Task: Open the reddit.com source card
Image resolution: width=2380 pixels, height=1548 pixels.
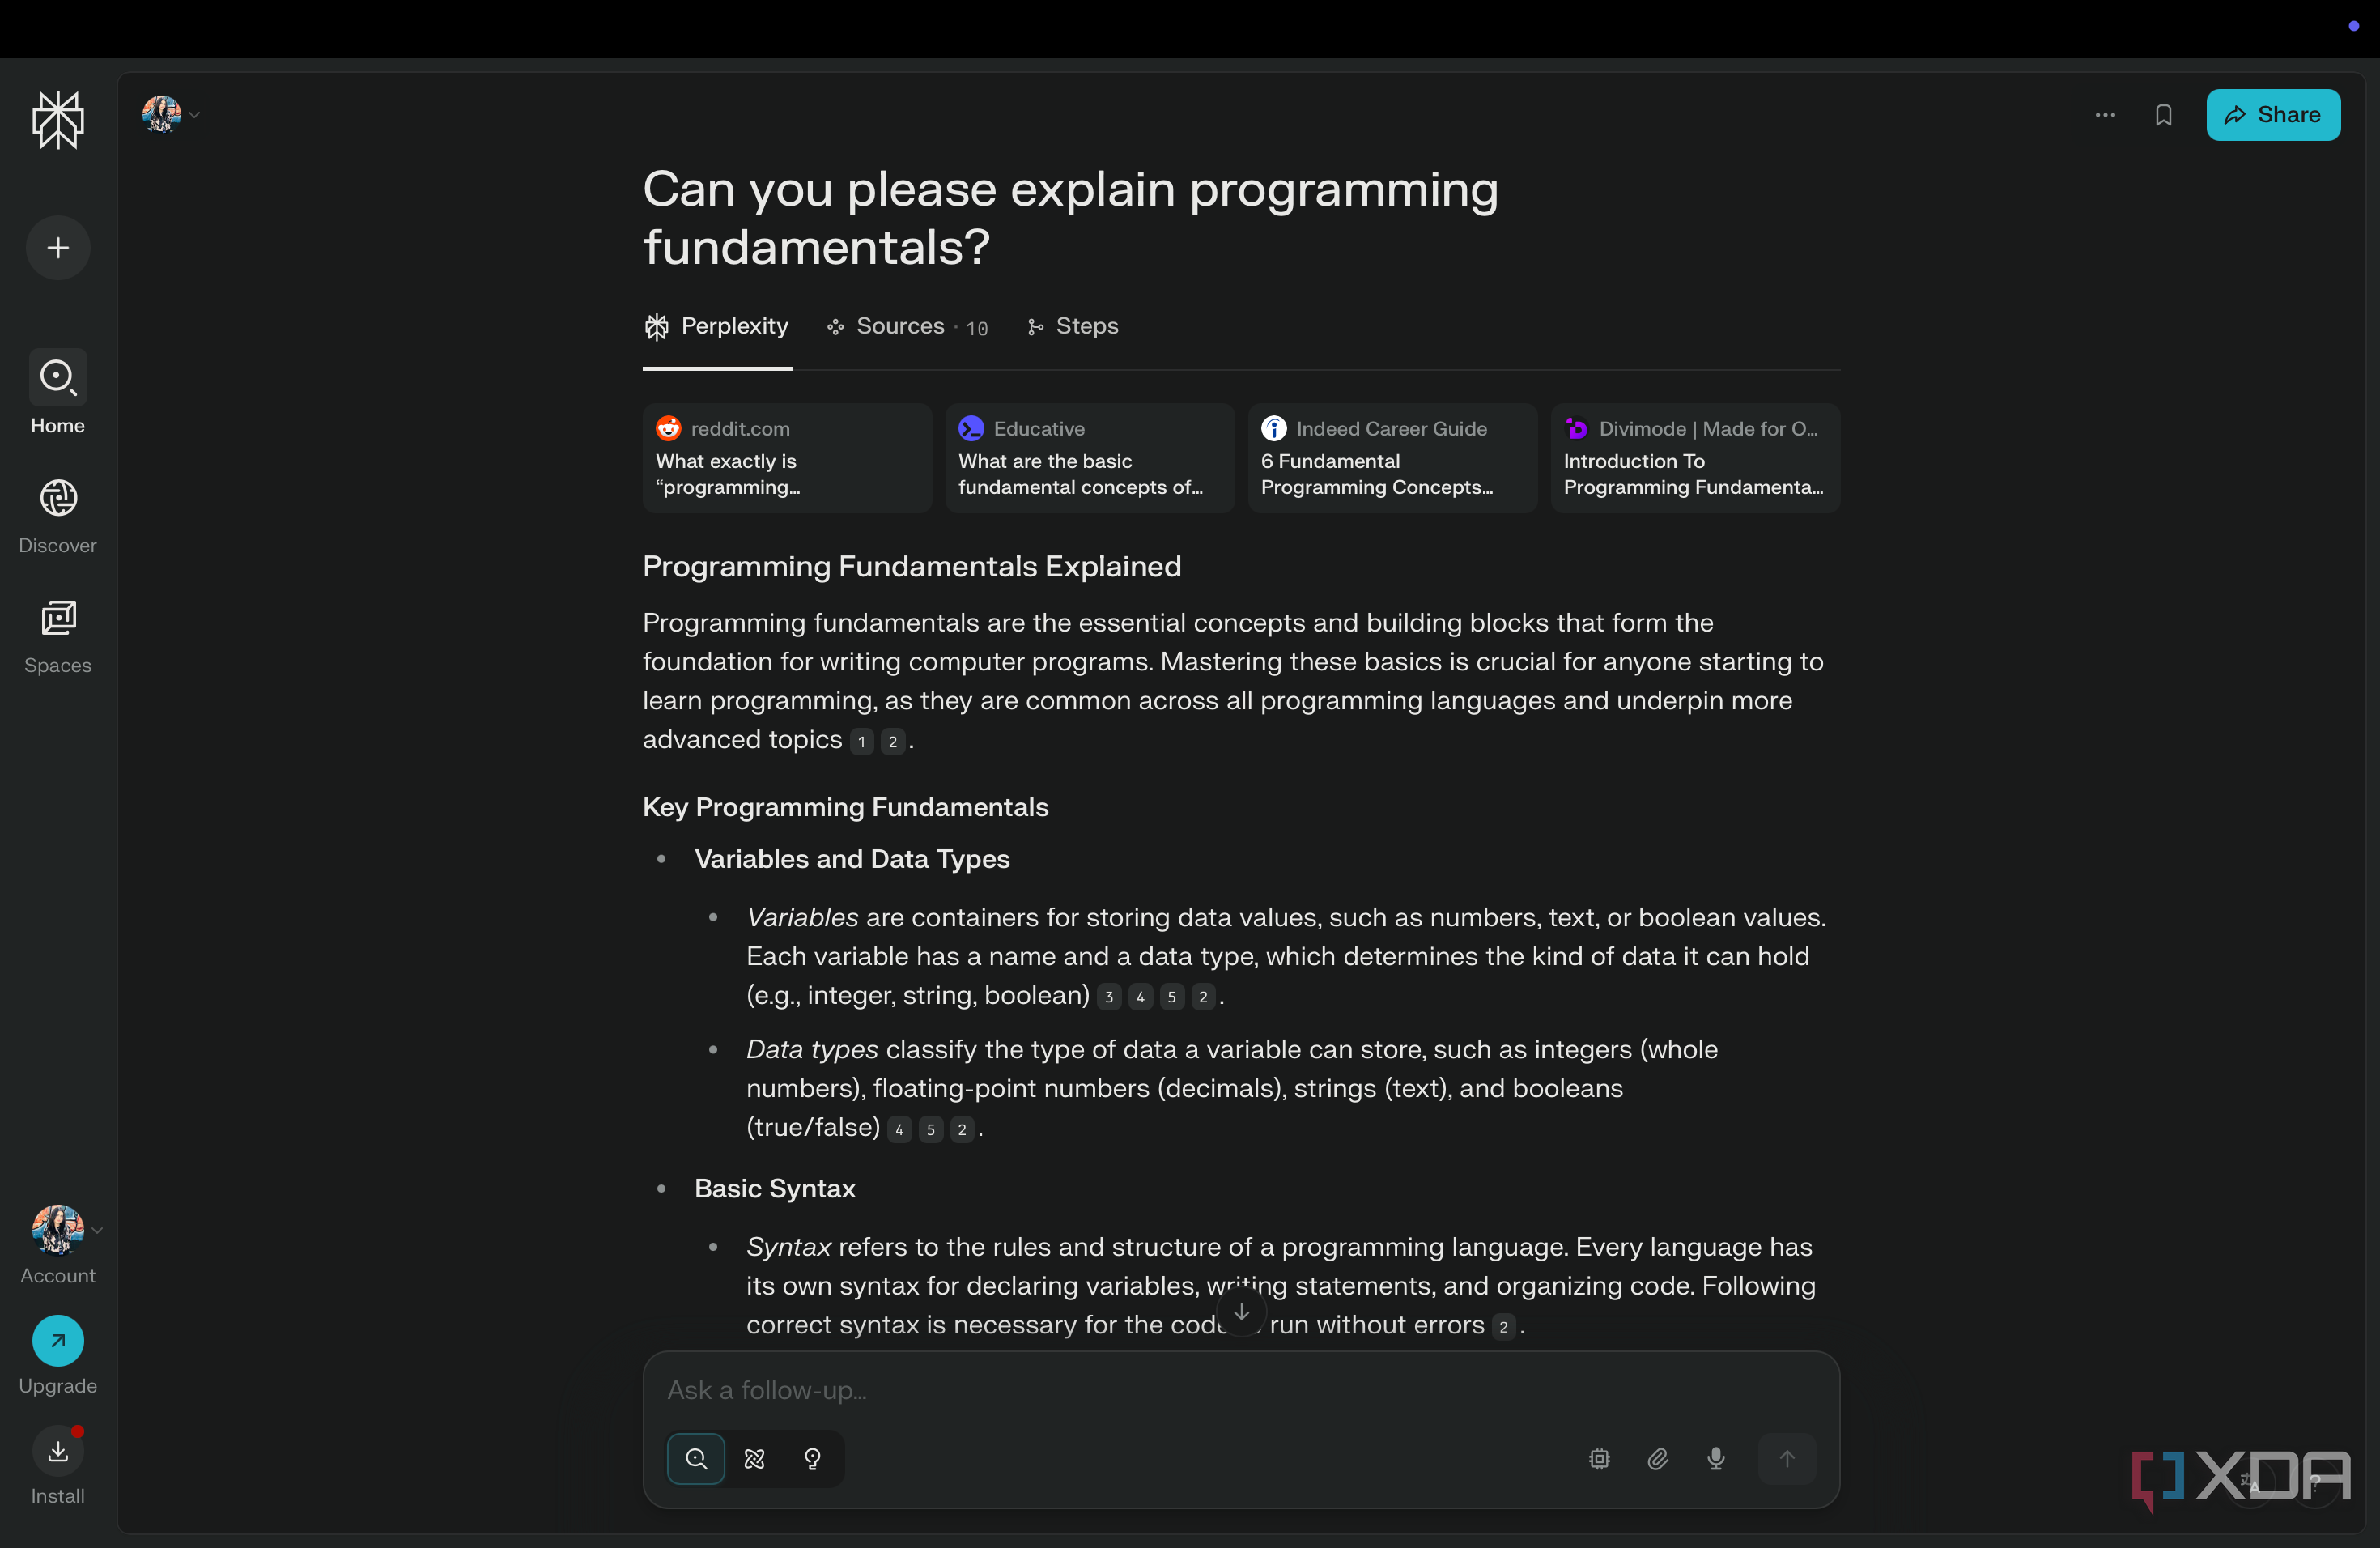Action: (787, 458)
